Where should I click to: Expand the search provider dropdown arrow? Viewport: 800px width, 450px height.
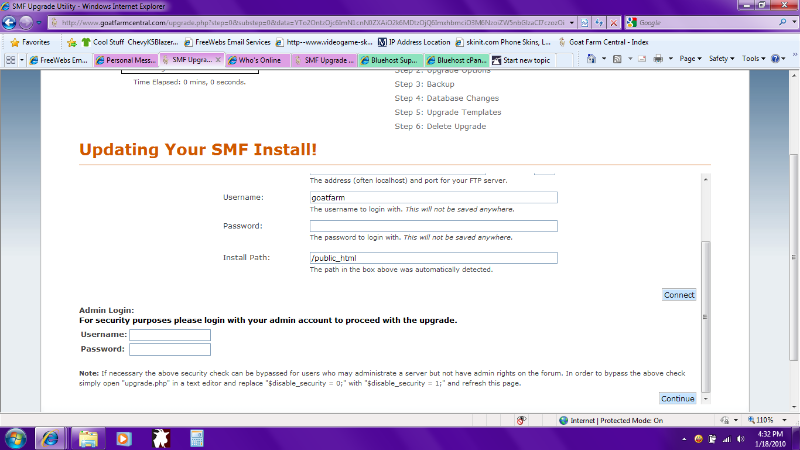794,22
